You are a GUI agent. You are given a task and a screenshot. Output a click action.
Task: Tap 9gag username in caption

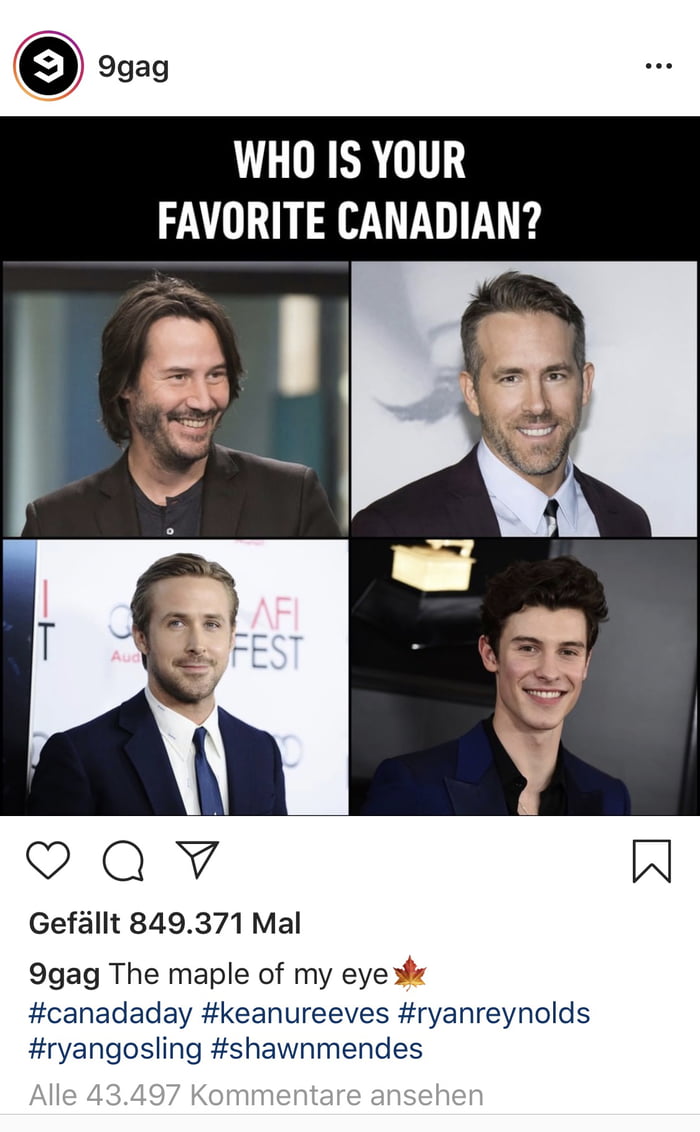click(x=64, y=975)
